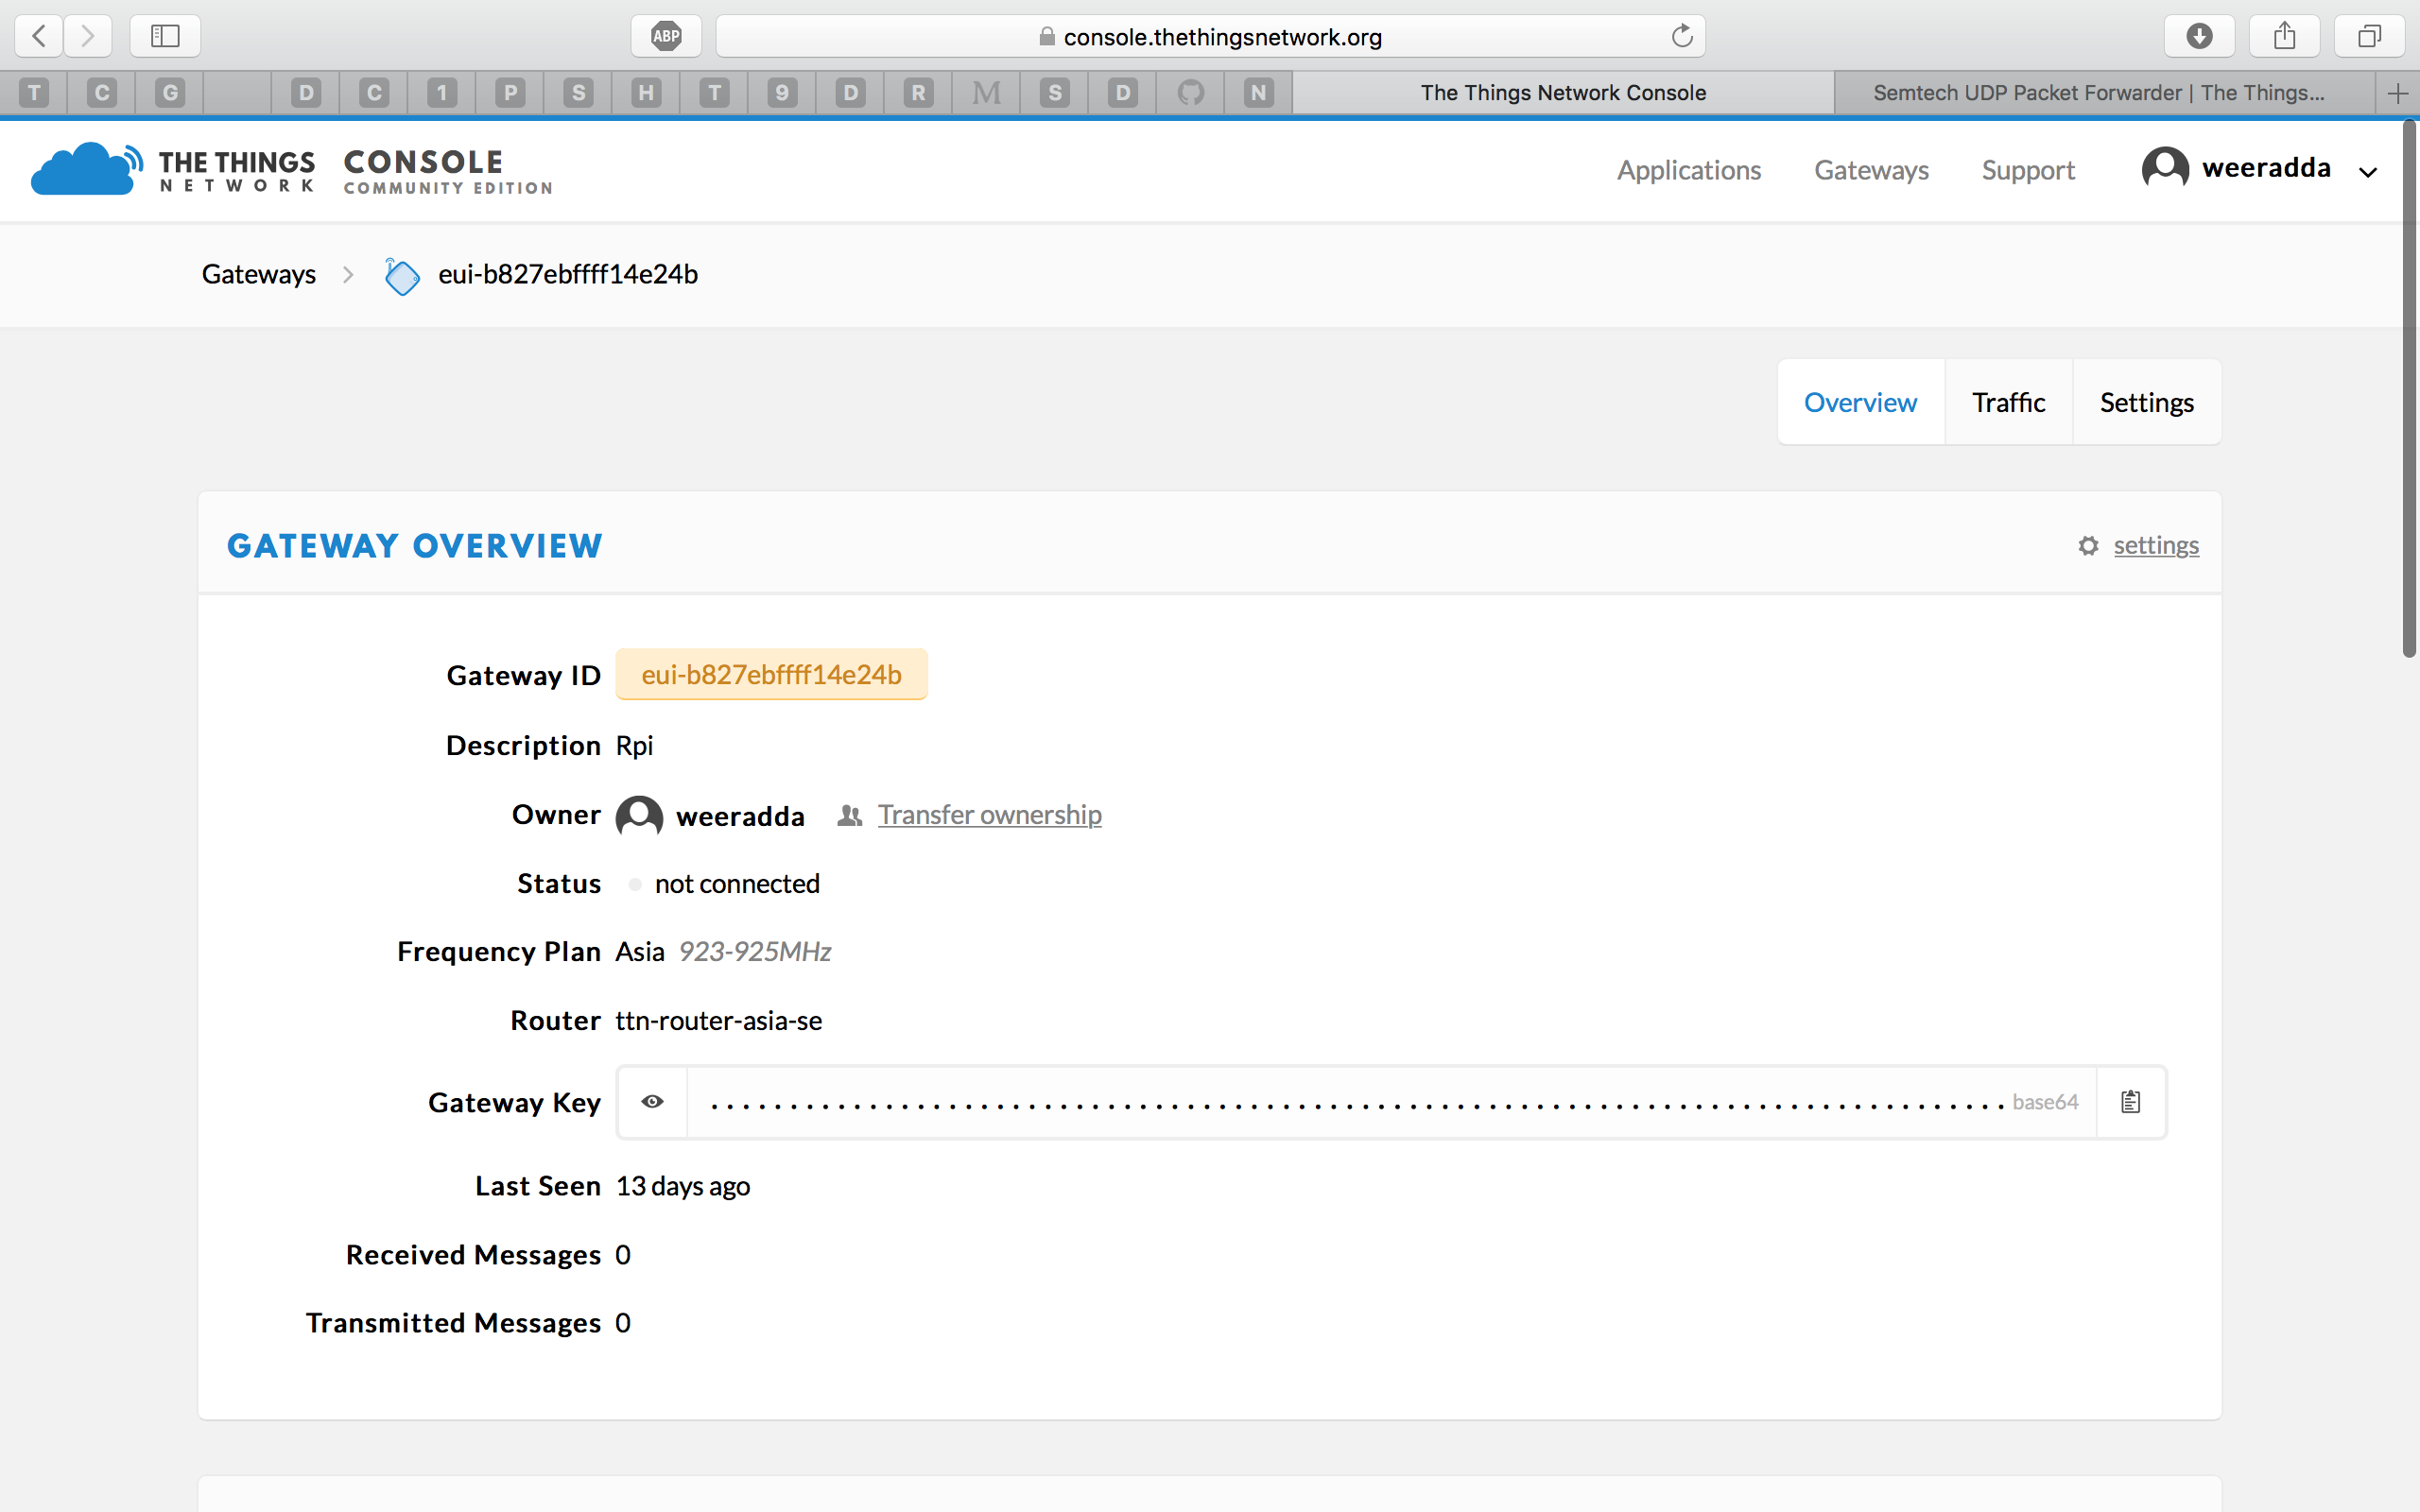
Task: Switch to The Things Network Console tab
Action: click(1563, 93)
